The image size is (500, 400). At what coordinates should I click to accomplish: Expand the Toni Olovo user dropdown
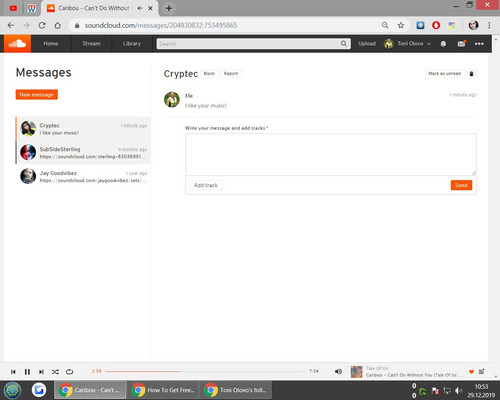407,44
